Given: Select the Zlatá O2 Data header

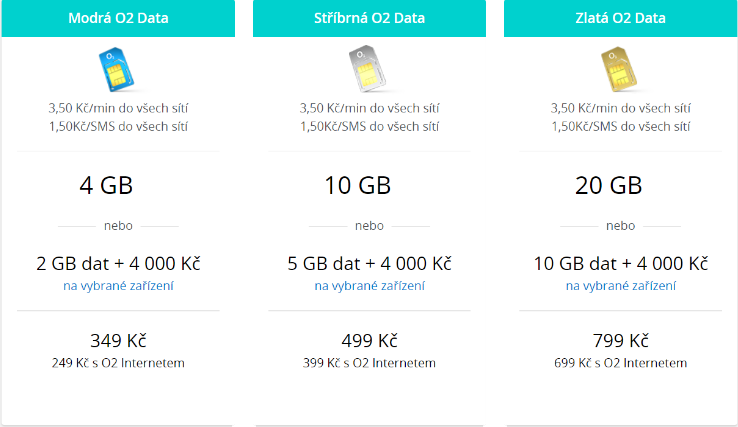Looking at the screenshot, I should (x=620, y=18).
